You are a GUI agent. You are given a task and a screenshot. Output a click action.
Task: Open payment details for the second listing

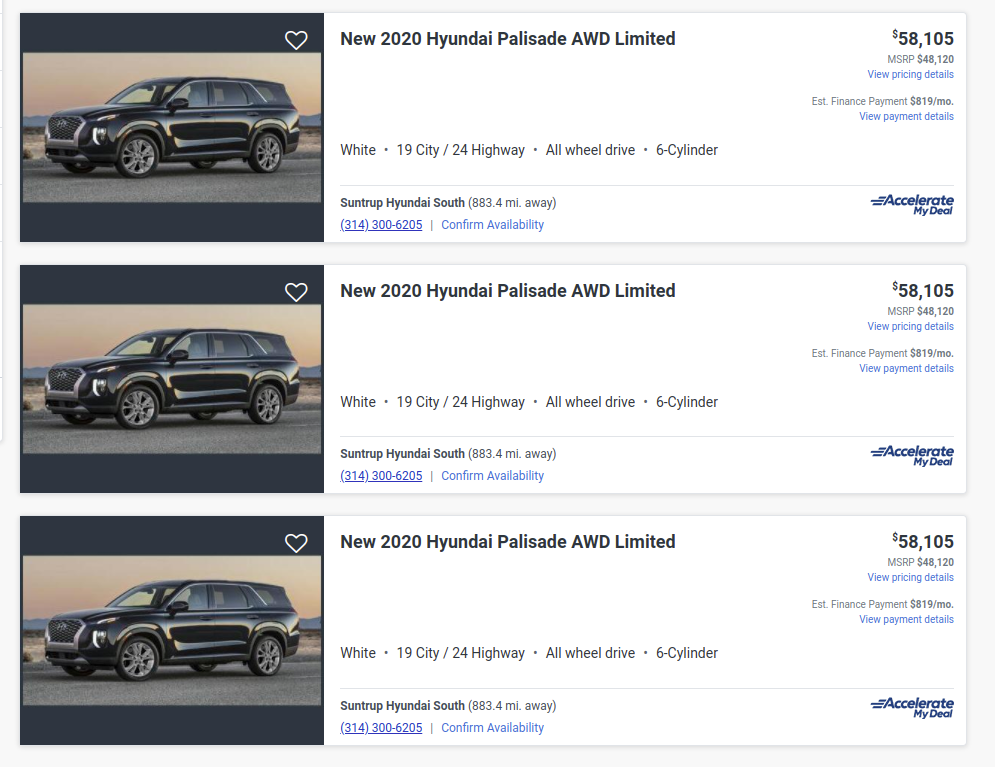point(906,369)
